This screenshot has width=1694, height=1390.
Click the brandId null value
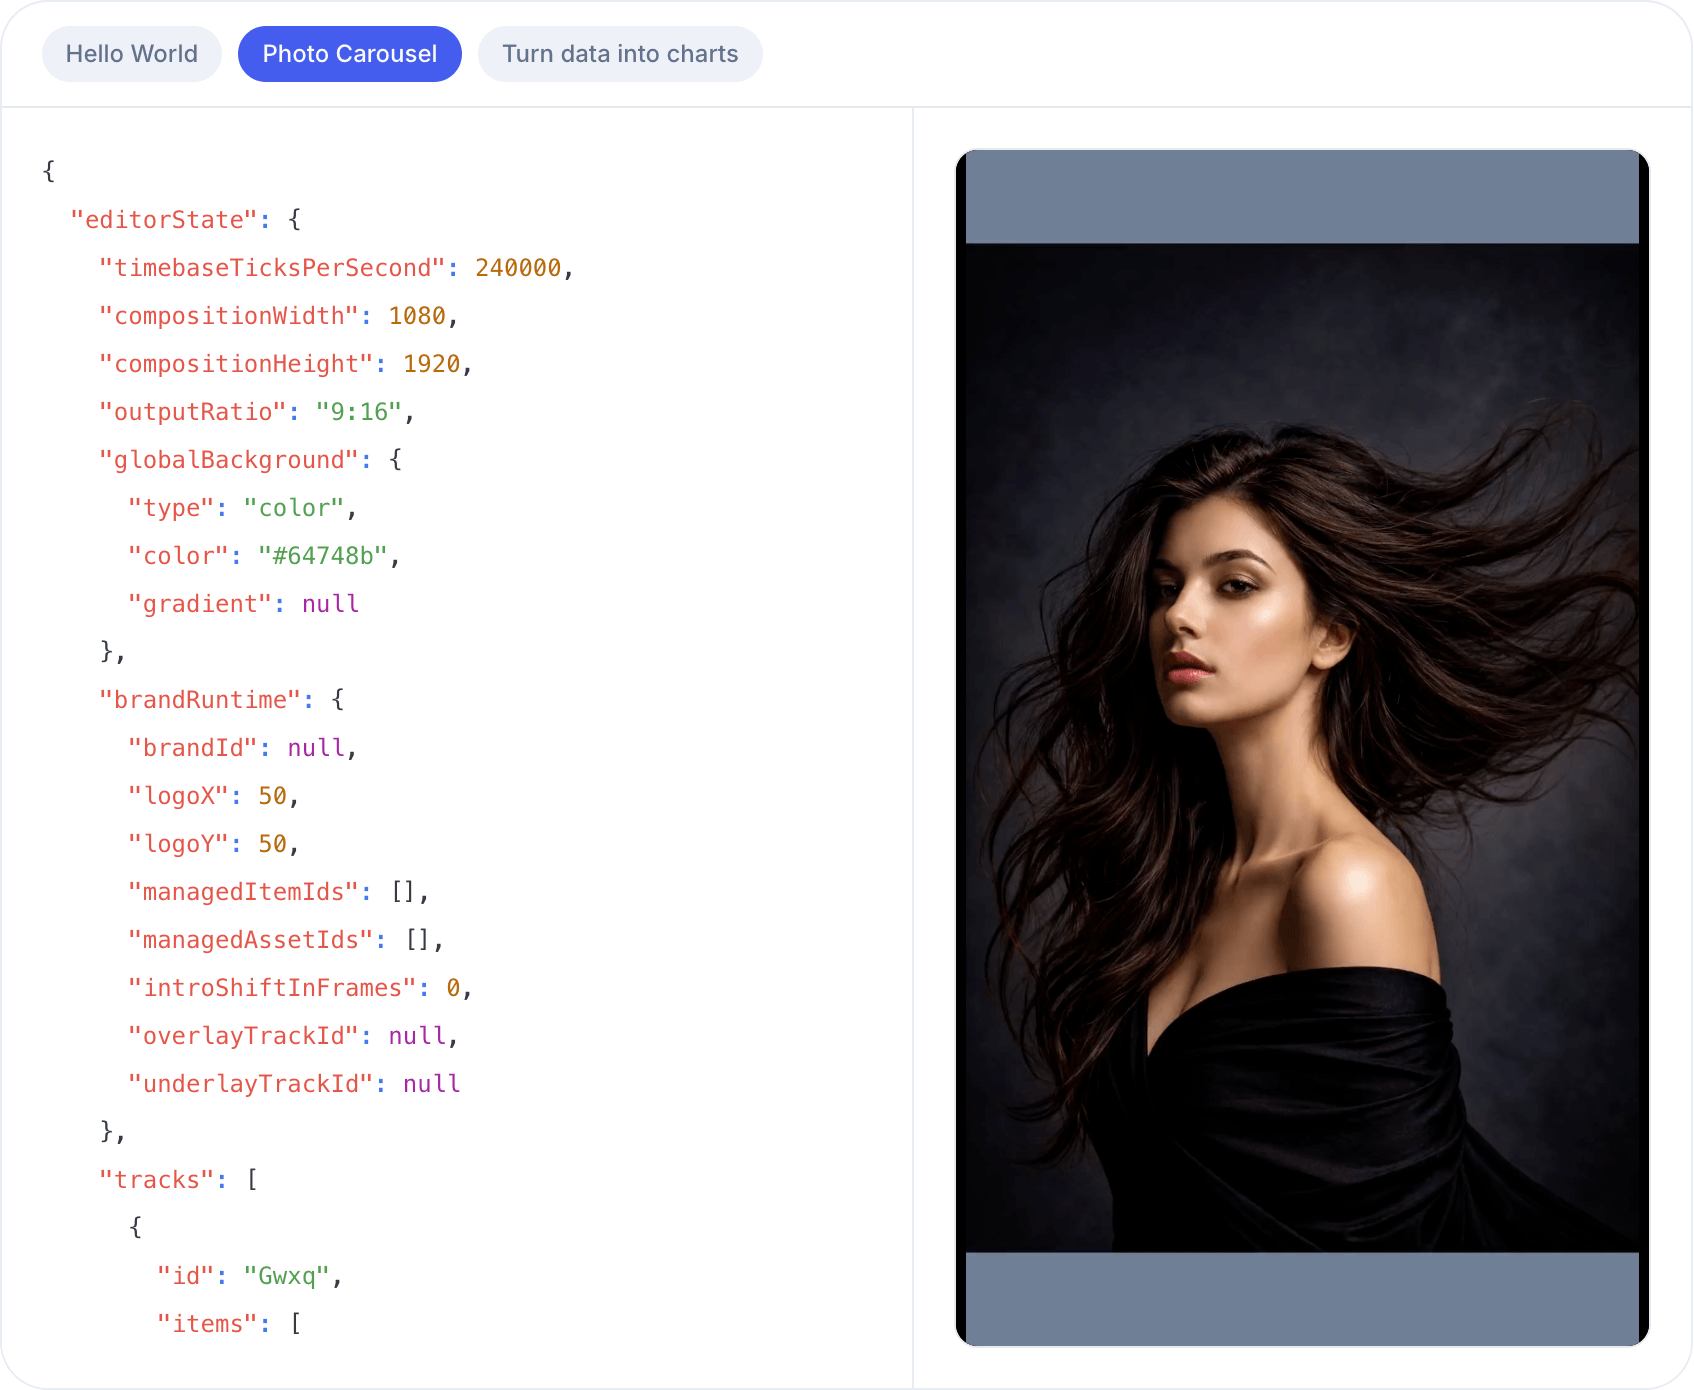pyautogui.click(x=316, y=747)
